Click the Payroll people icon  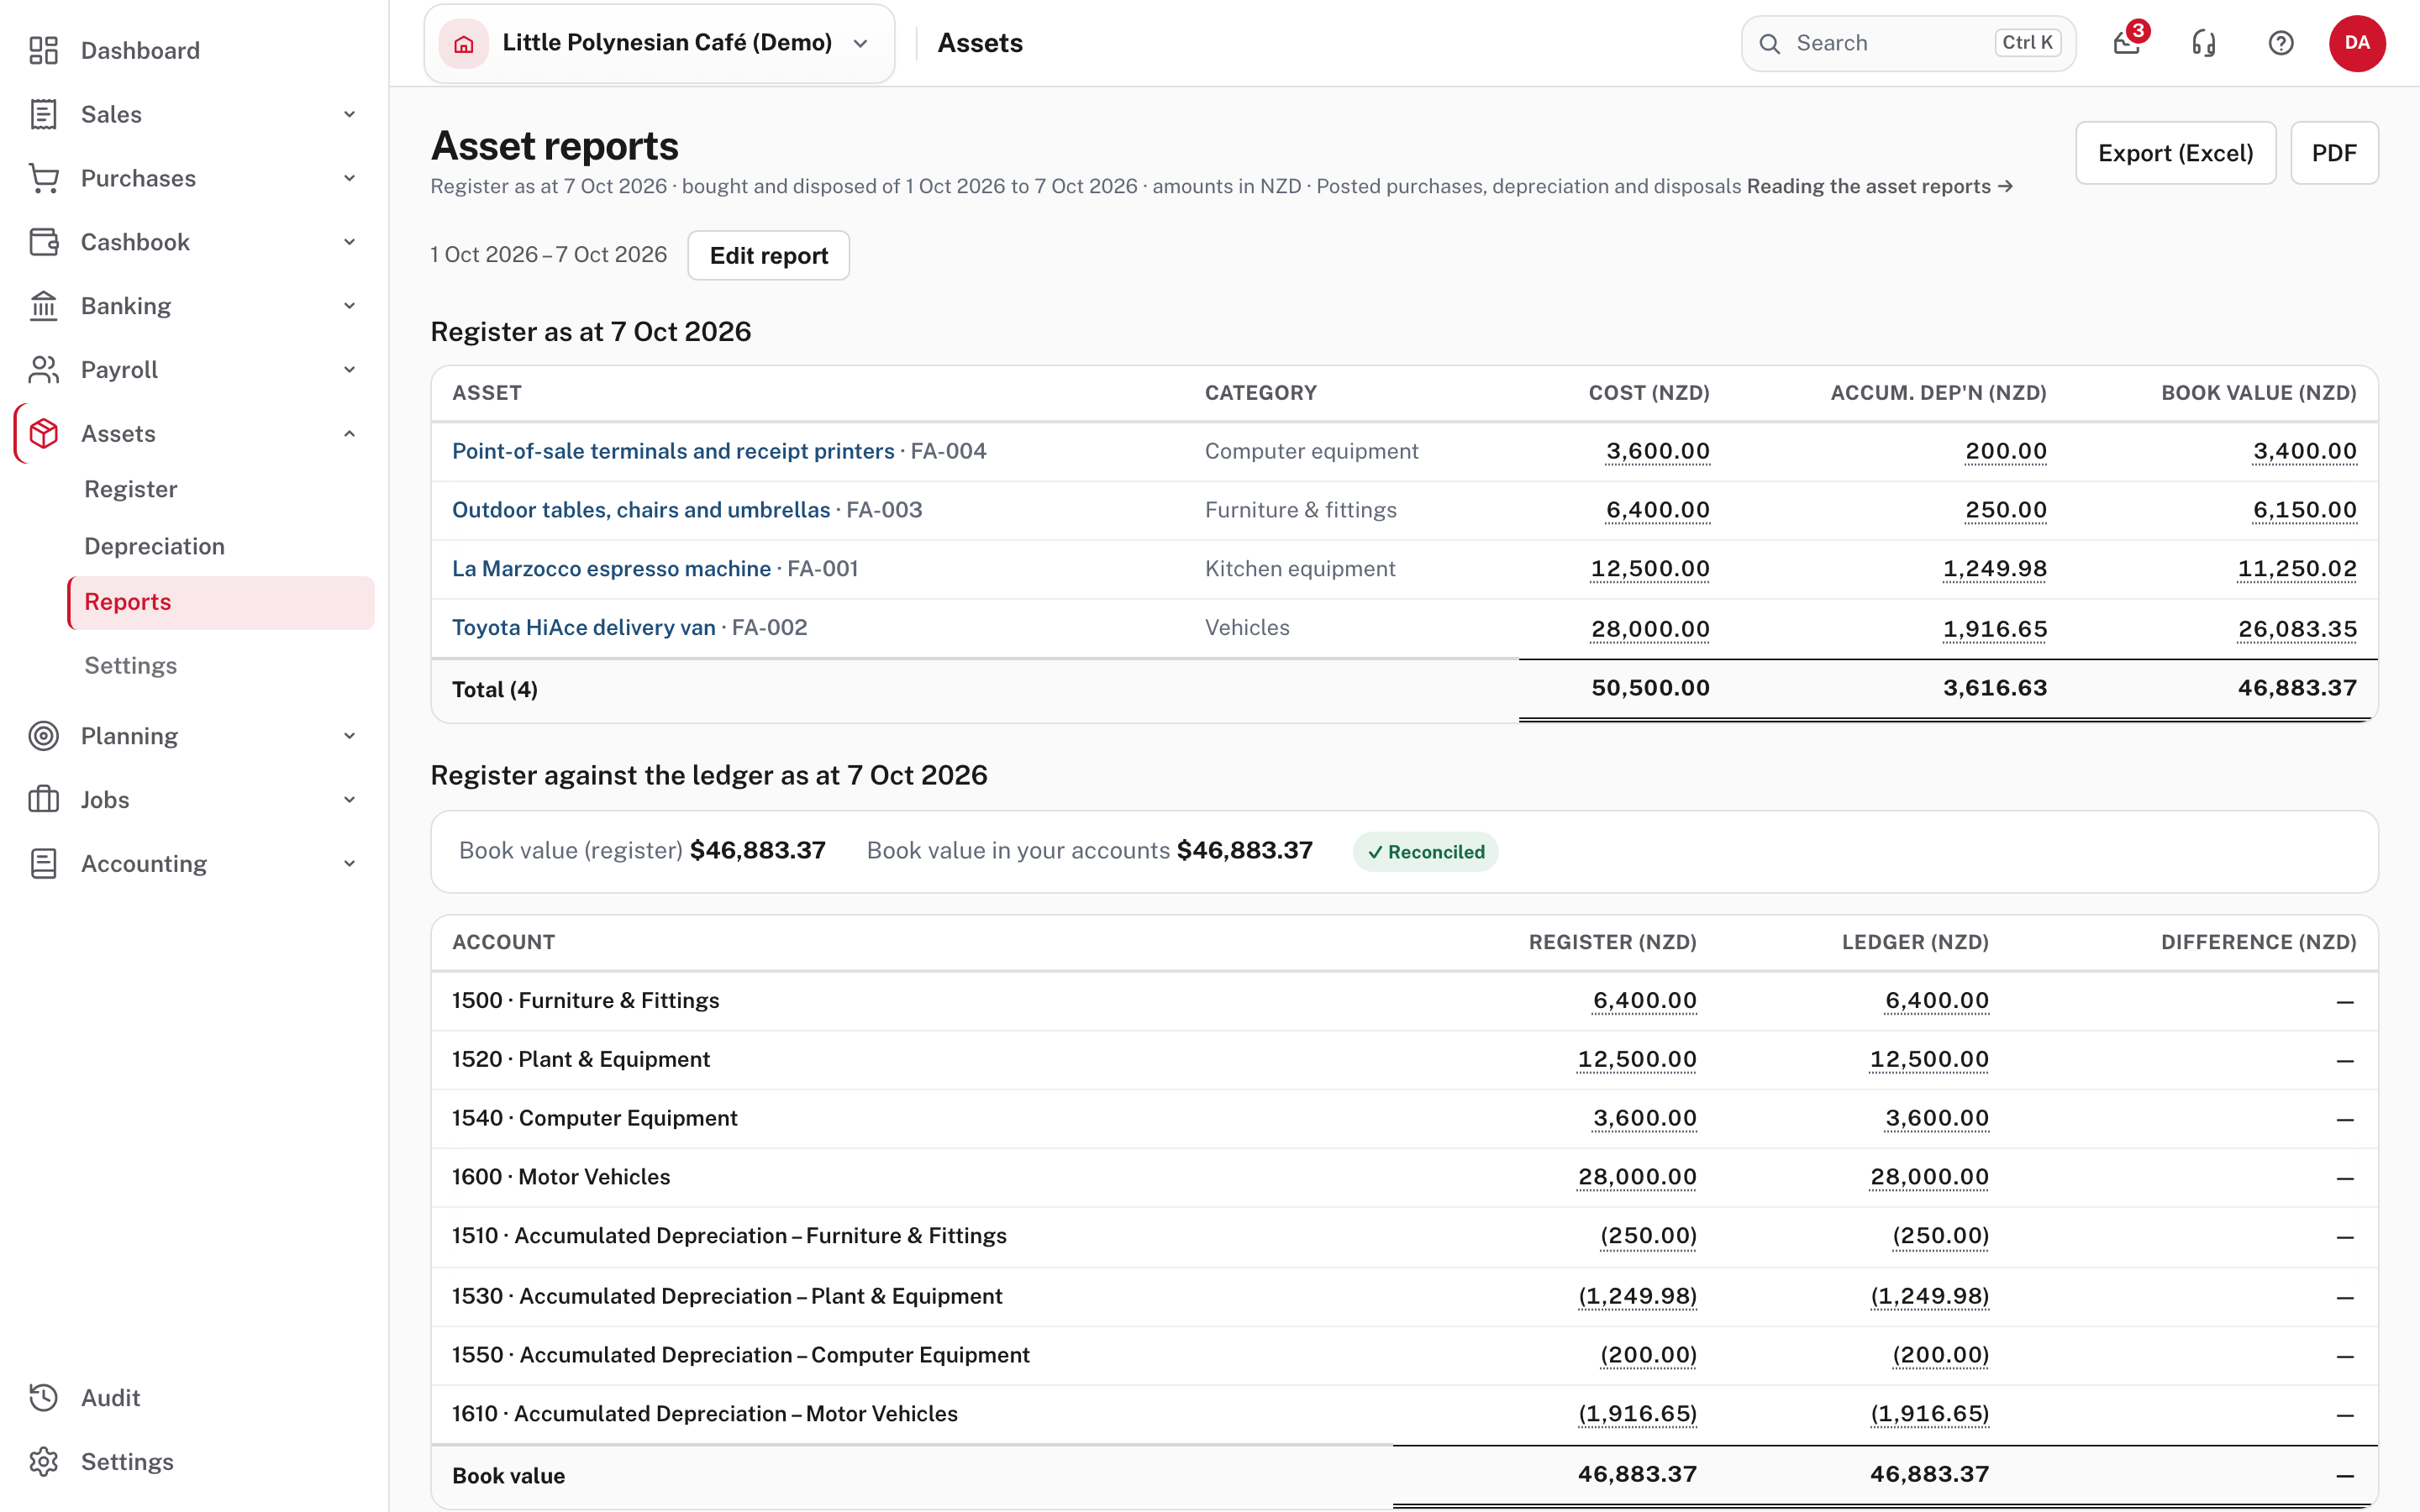[43, 370]
